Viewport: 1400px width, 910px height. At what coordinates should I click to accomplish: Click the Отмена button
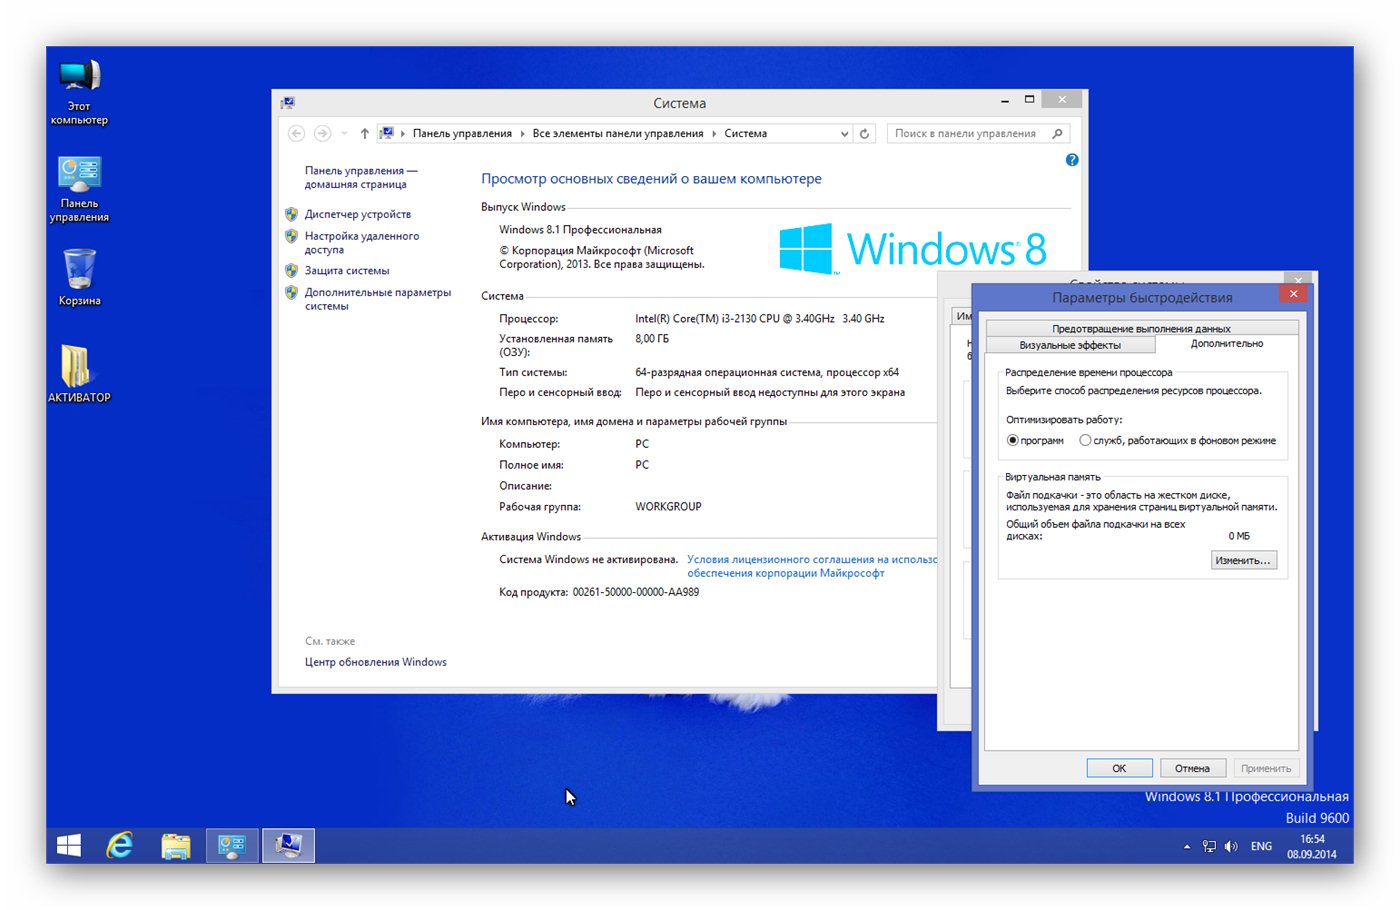pyautogui.click(x=1192, y=768)
